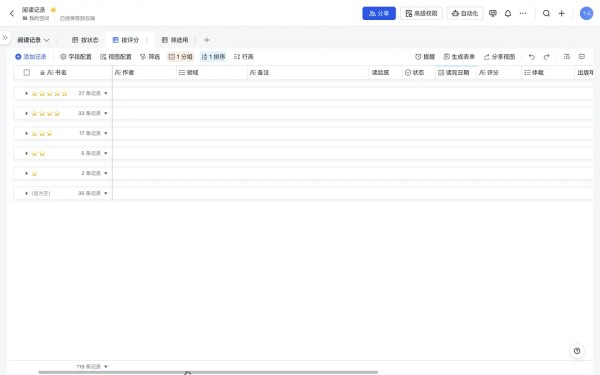Open the notification bell

coord(508,13)
